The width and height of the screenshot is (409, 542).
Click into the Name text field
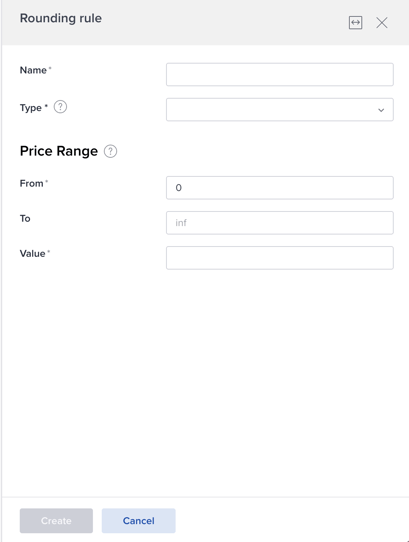pyautogui.click(x=280, y=74)
